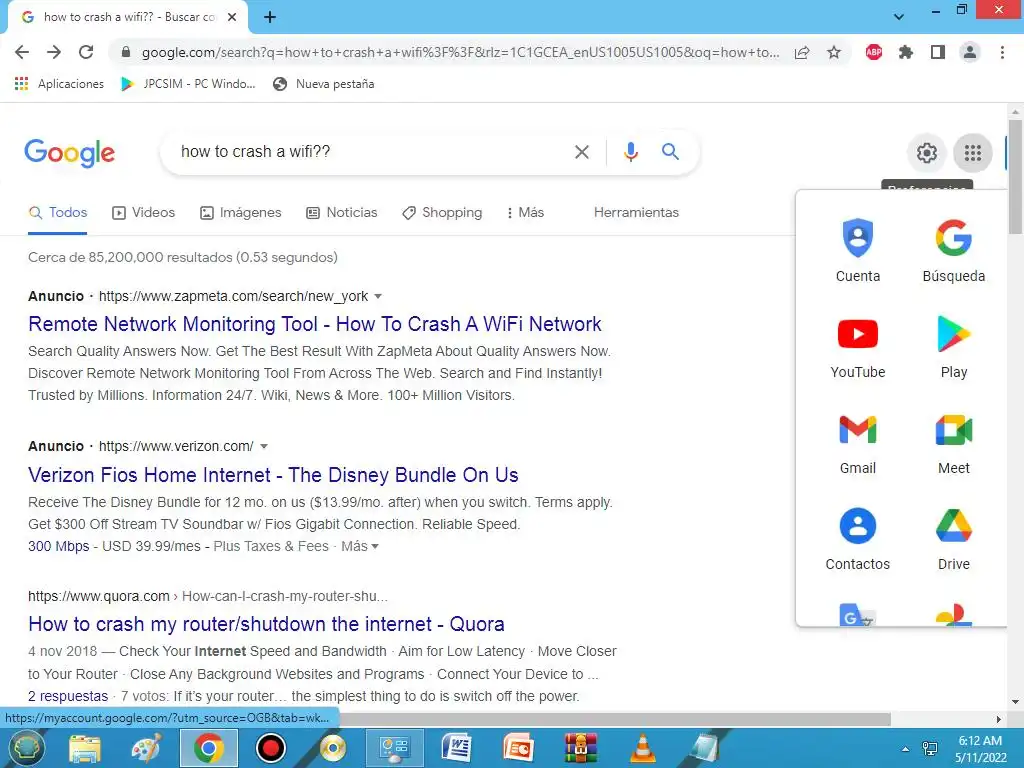
Task: Clear the search query with X
Action: pyautogui.click(x=581, y=152)
